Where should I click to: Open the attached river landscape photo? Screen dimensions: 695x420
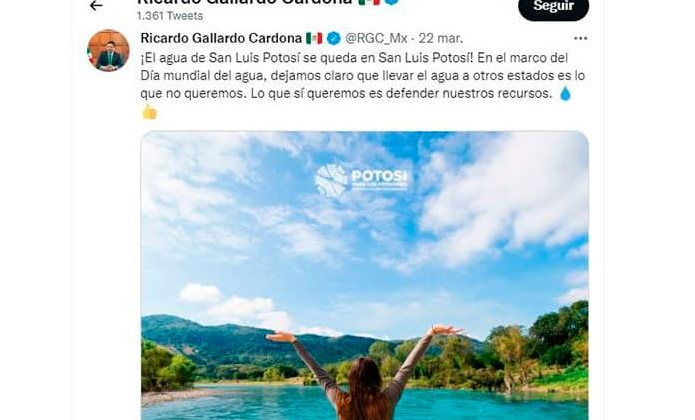(365, 275)
